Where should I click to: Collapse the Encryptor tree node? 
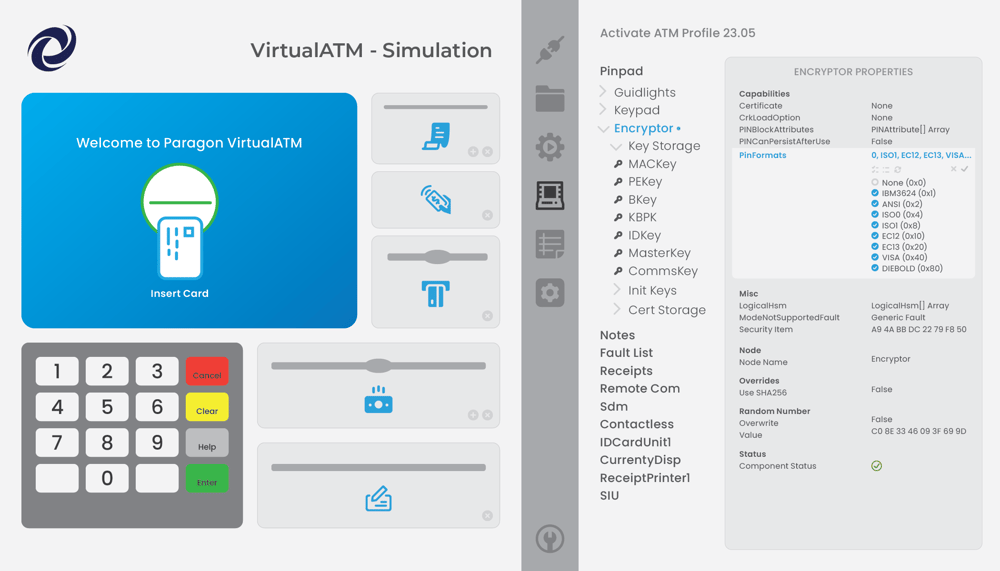tap(603, 129)
